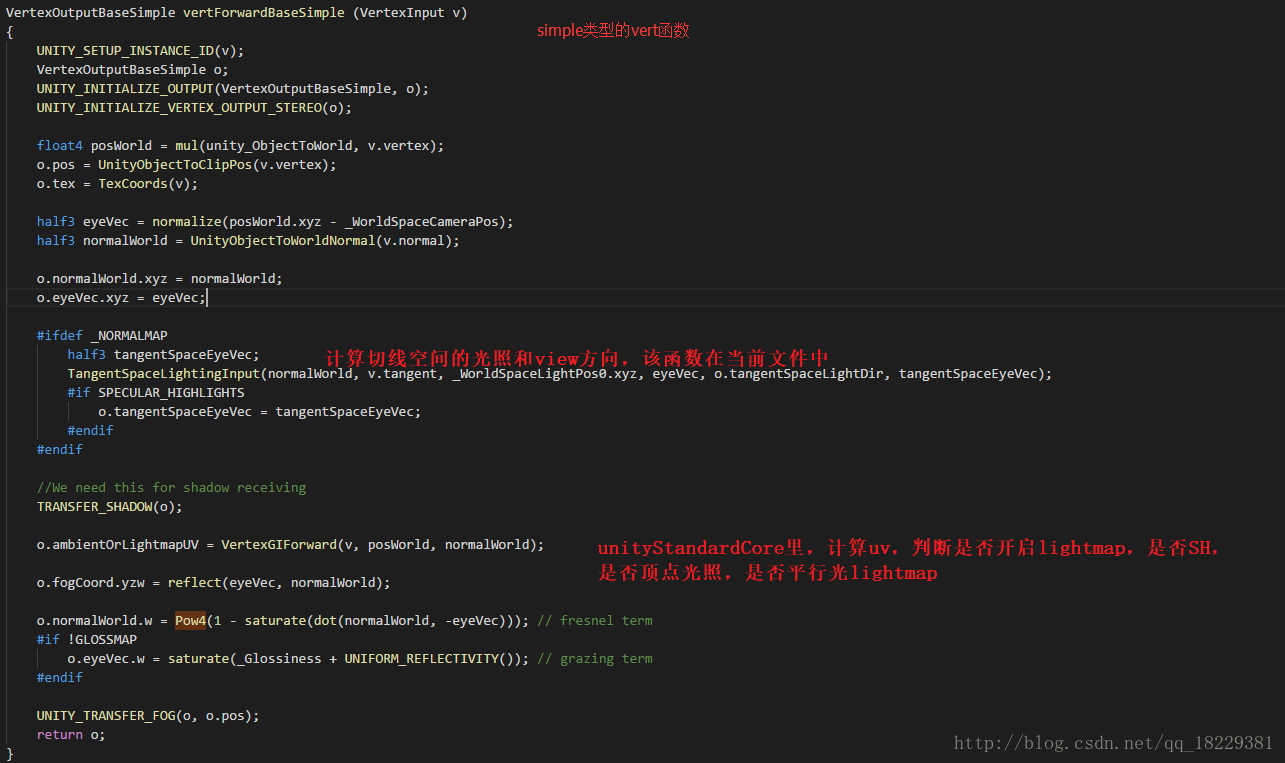Image resolution: width=1285 pixels, height=763 pixels.
Task: Click the float4 keyword
Action: [59, 146]
